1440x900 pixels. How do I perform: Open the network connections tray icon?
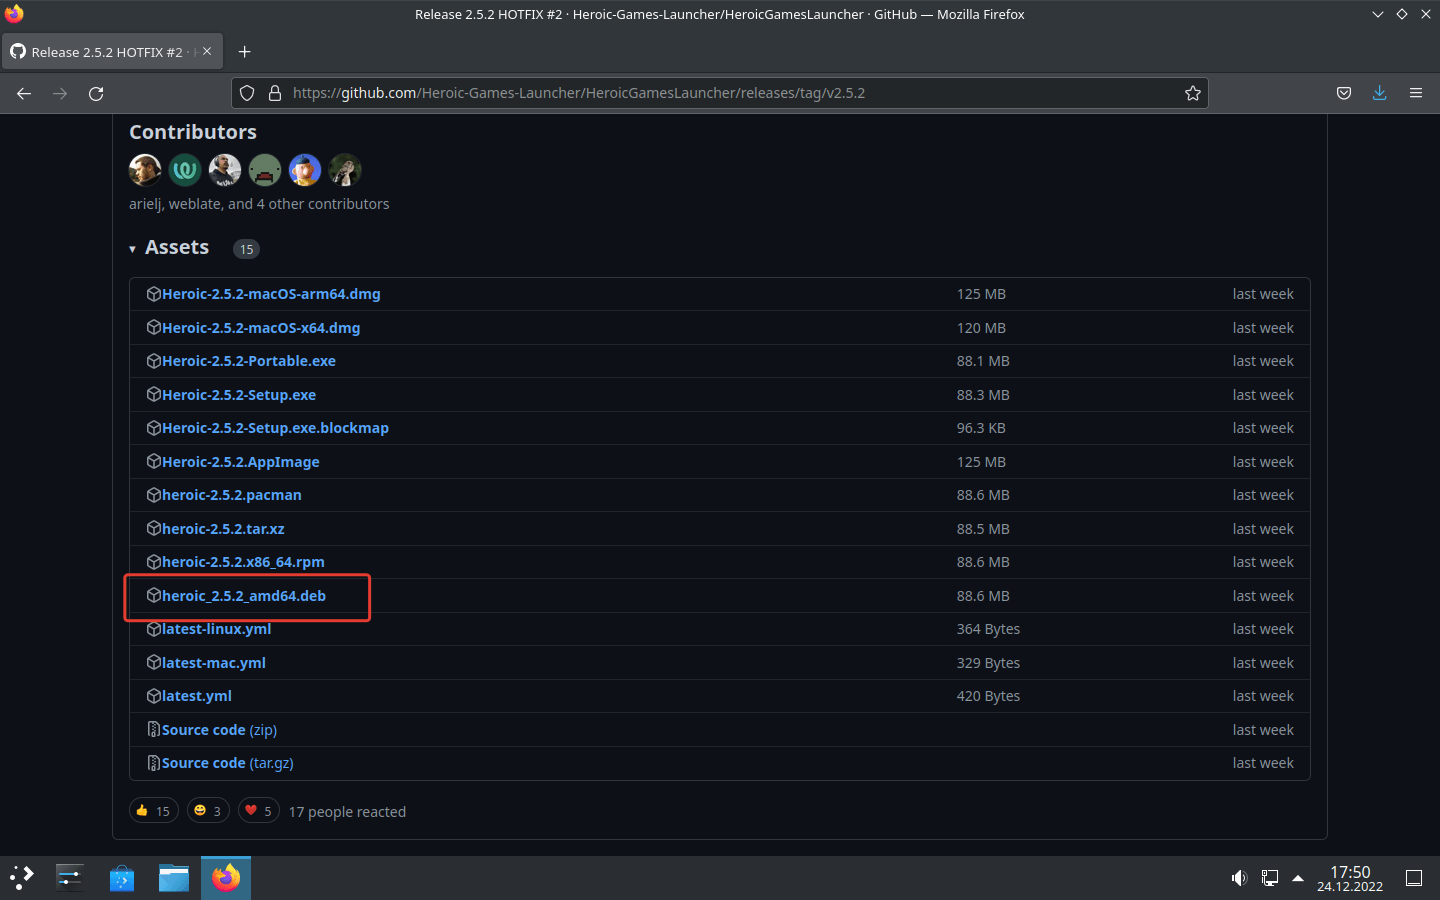(1269, 878)
